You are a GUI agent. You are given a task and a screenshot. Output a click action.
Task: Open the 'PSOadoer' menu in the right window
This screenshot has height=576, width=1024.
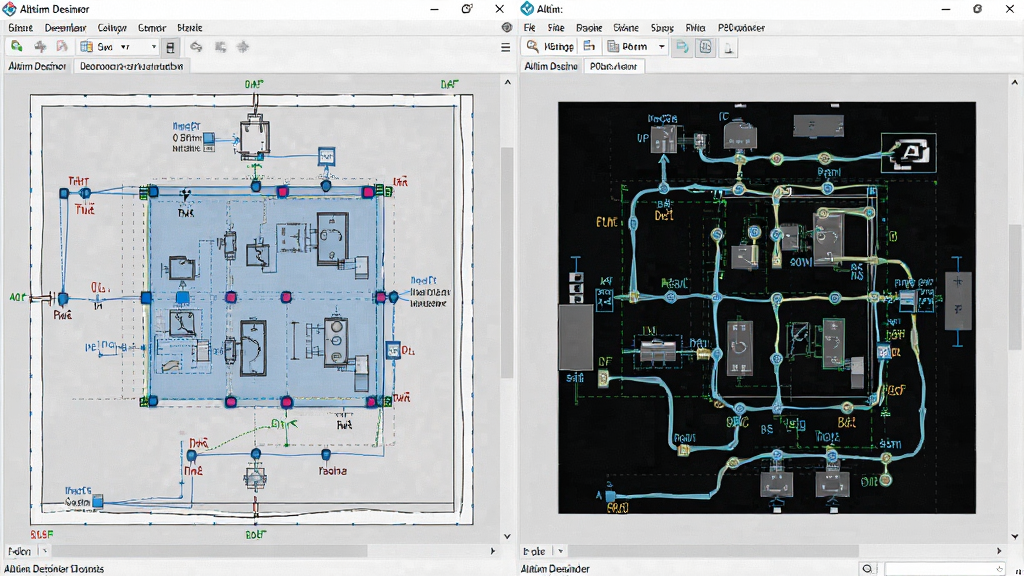741,28
